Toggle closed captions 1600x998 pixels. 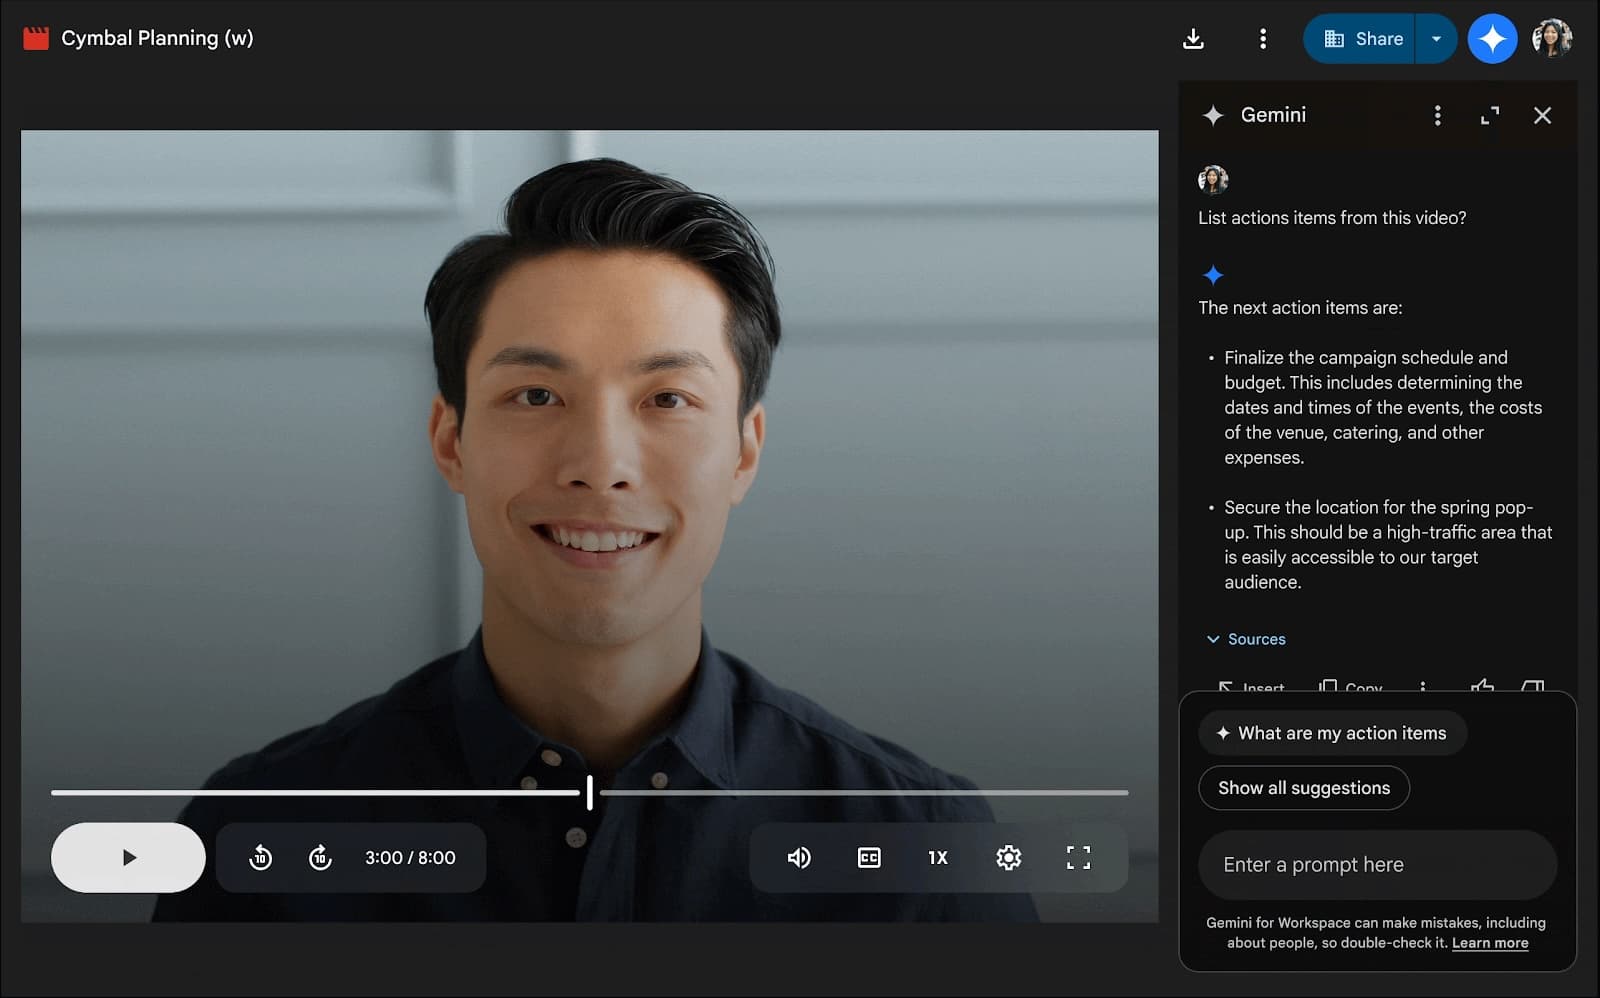pos(869,858)
